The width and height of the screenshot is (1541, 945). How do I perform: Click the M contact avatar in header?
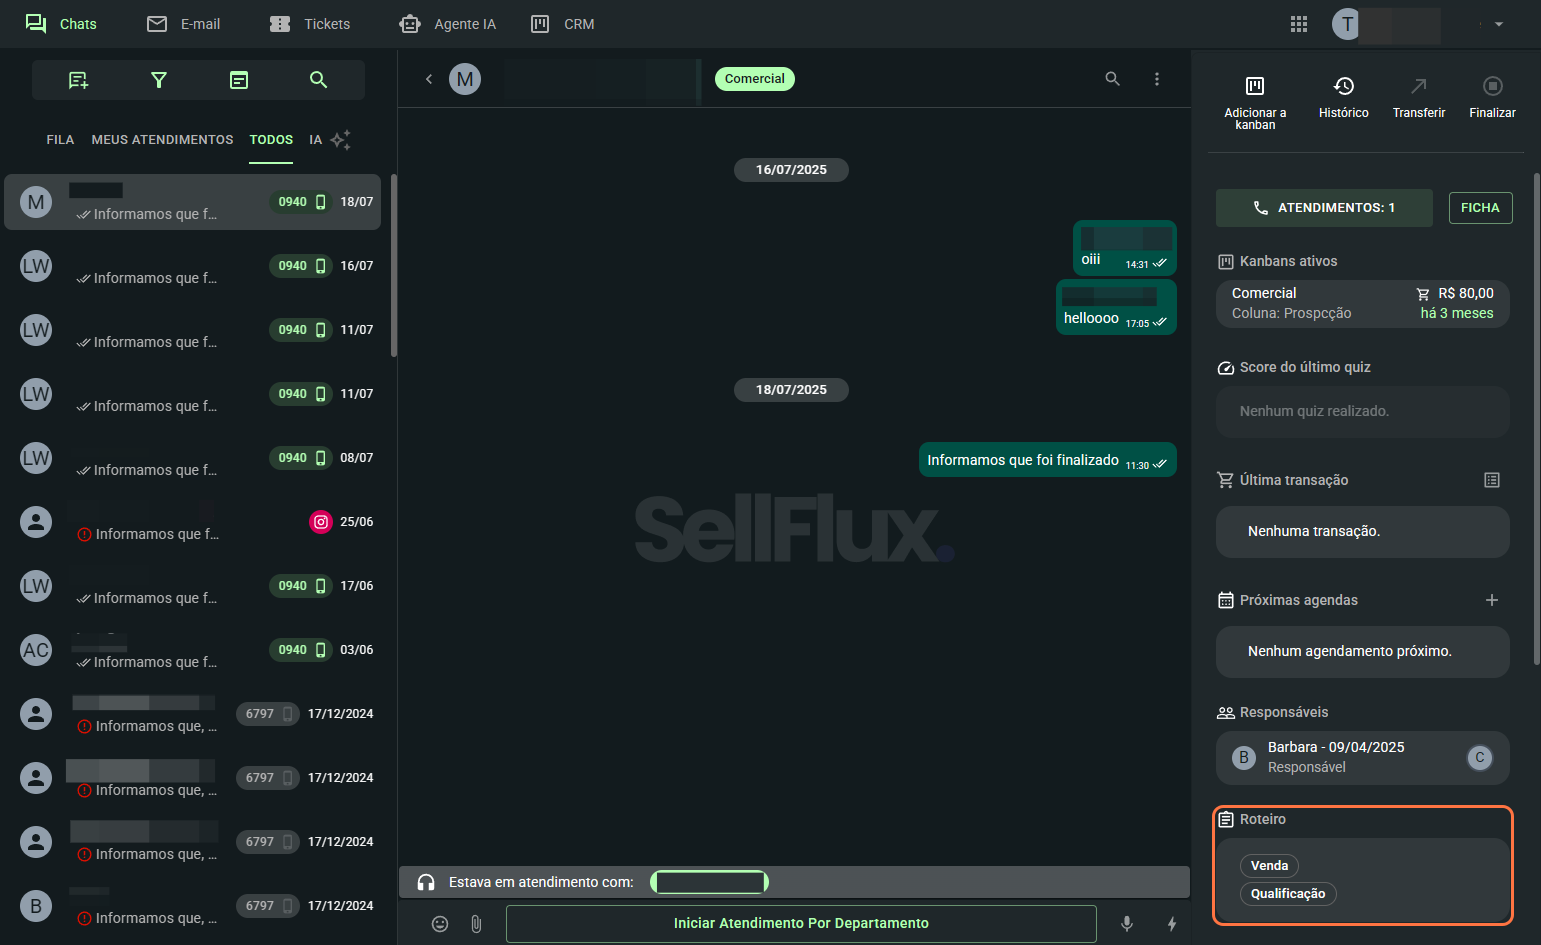[x=465, y=79]
